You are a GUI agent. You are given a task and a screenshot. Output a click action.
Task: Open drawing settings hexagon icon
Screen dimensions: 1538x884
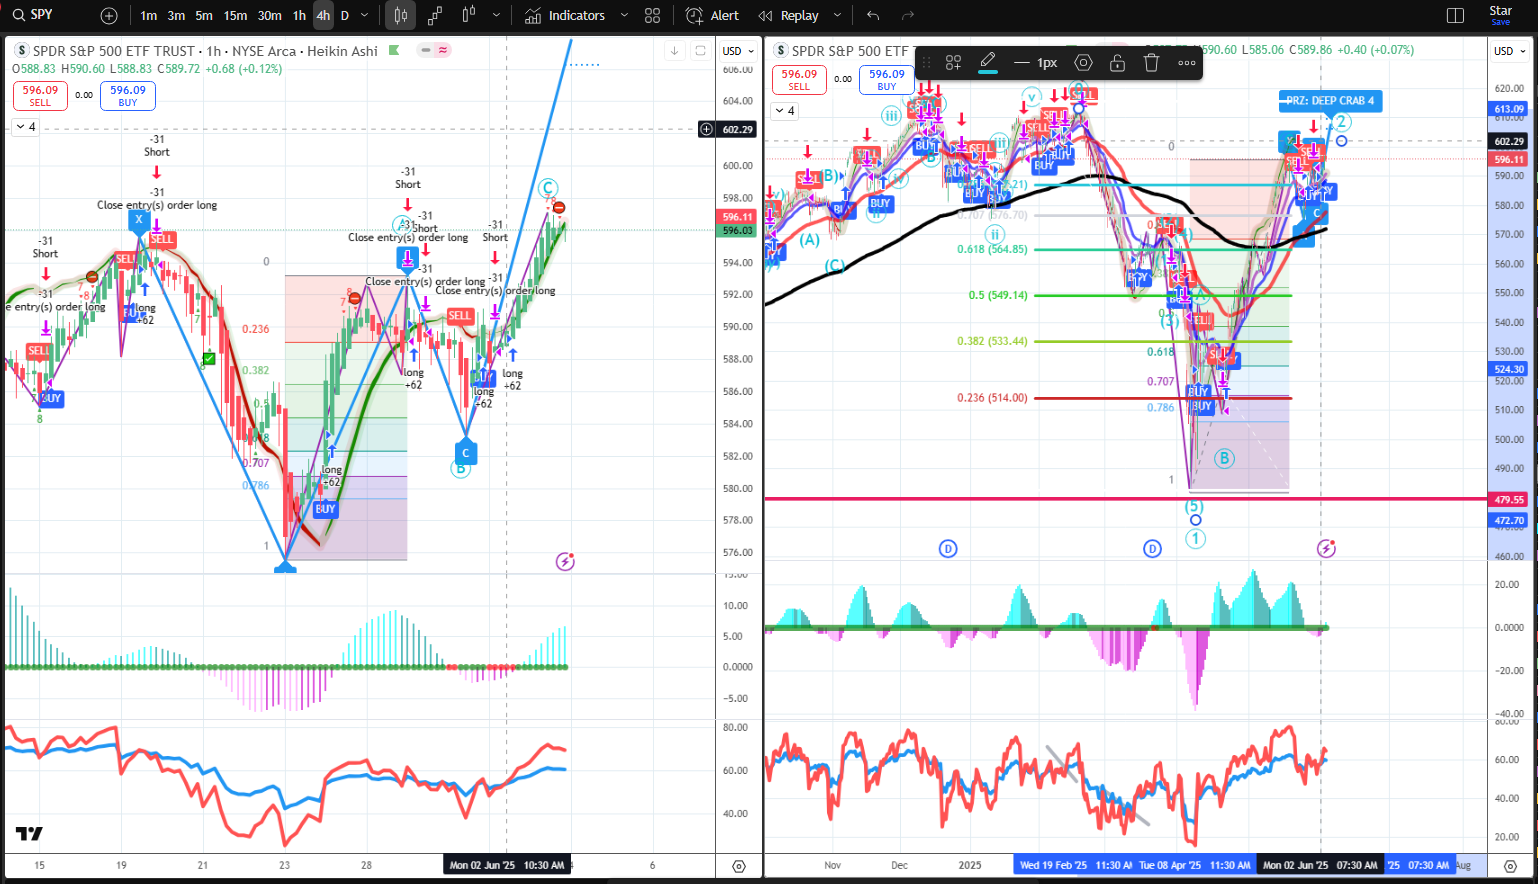click(1083, 63)
